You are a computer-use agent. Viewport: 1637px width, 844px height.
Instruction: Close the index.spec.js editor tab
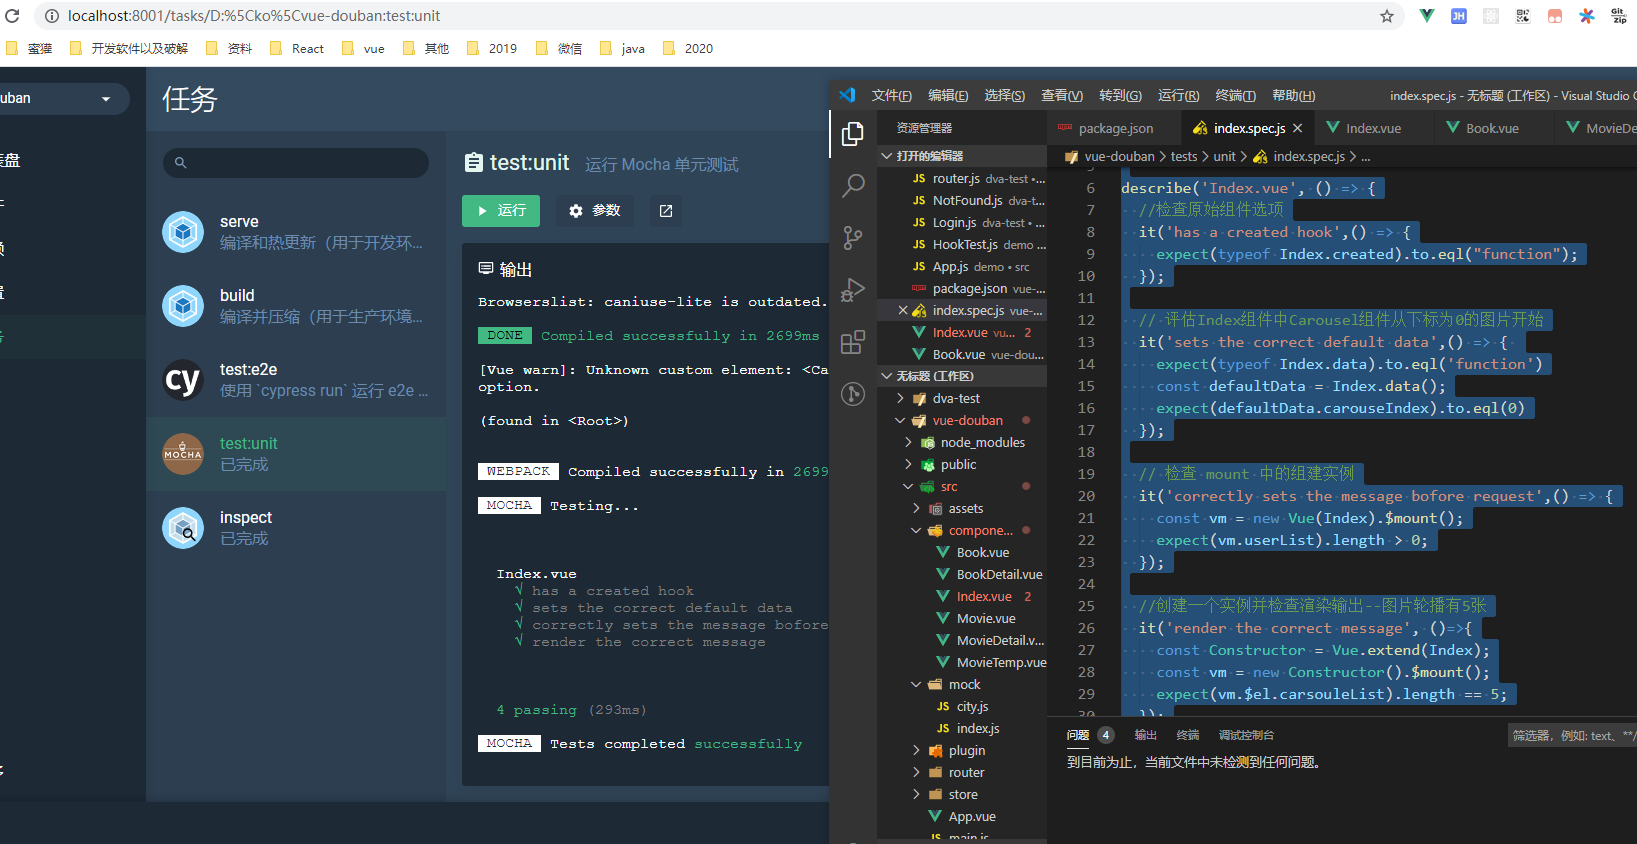pyautogui.click(x=1297, y=129)
